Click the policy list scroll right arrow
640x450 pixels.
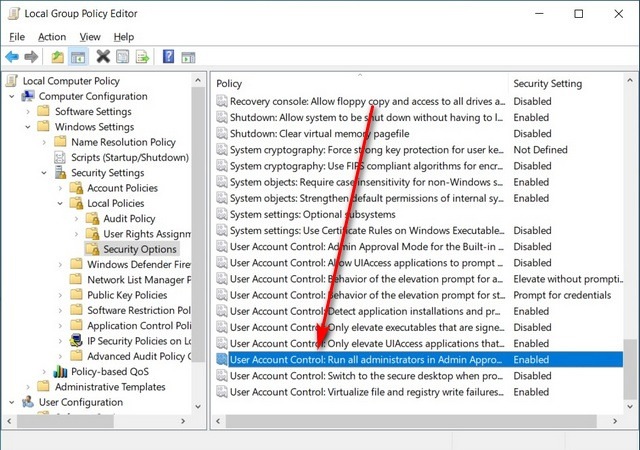615,421
